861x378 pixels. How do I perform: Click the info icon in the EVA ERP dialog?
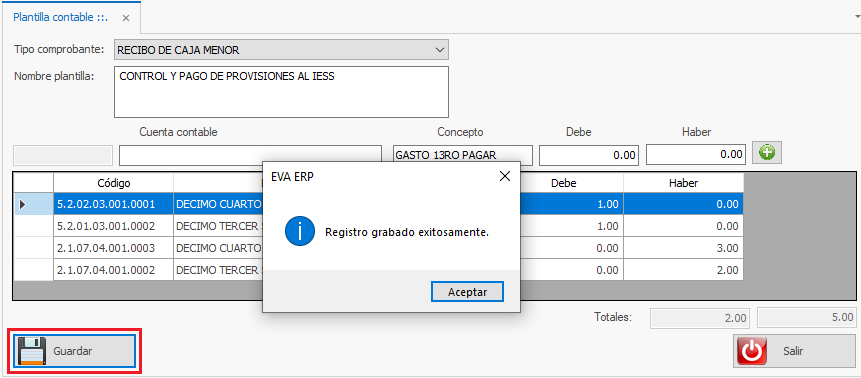coord(300,231)
